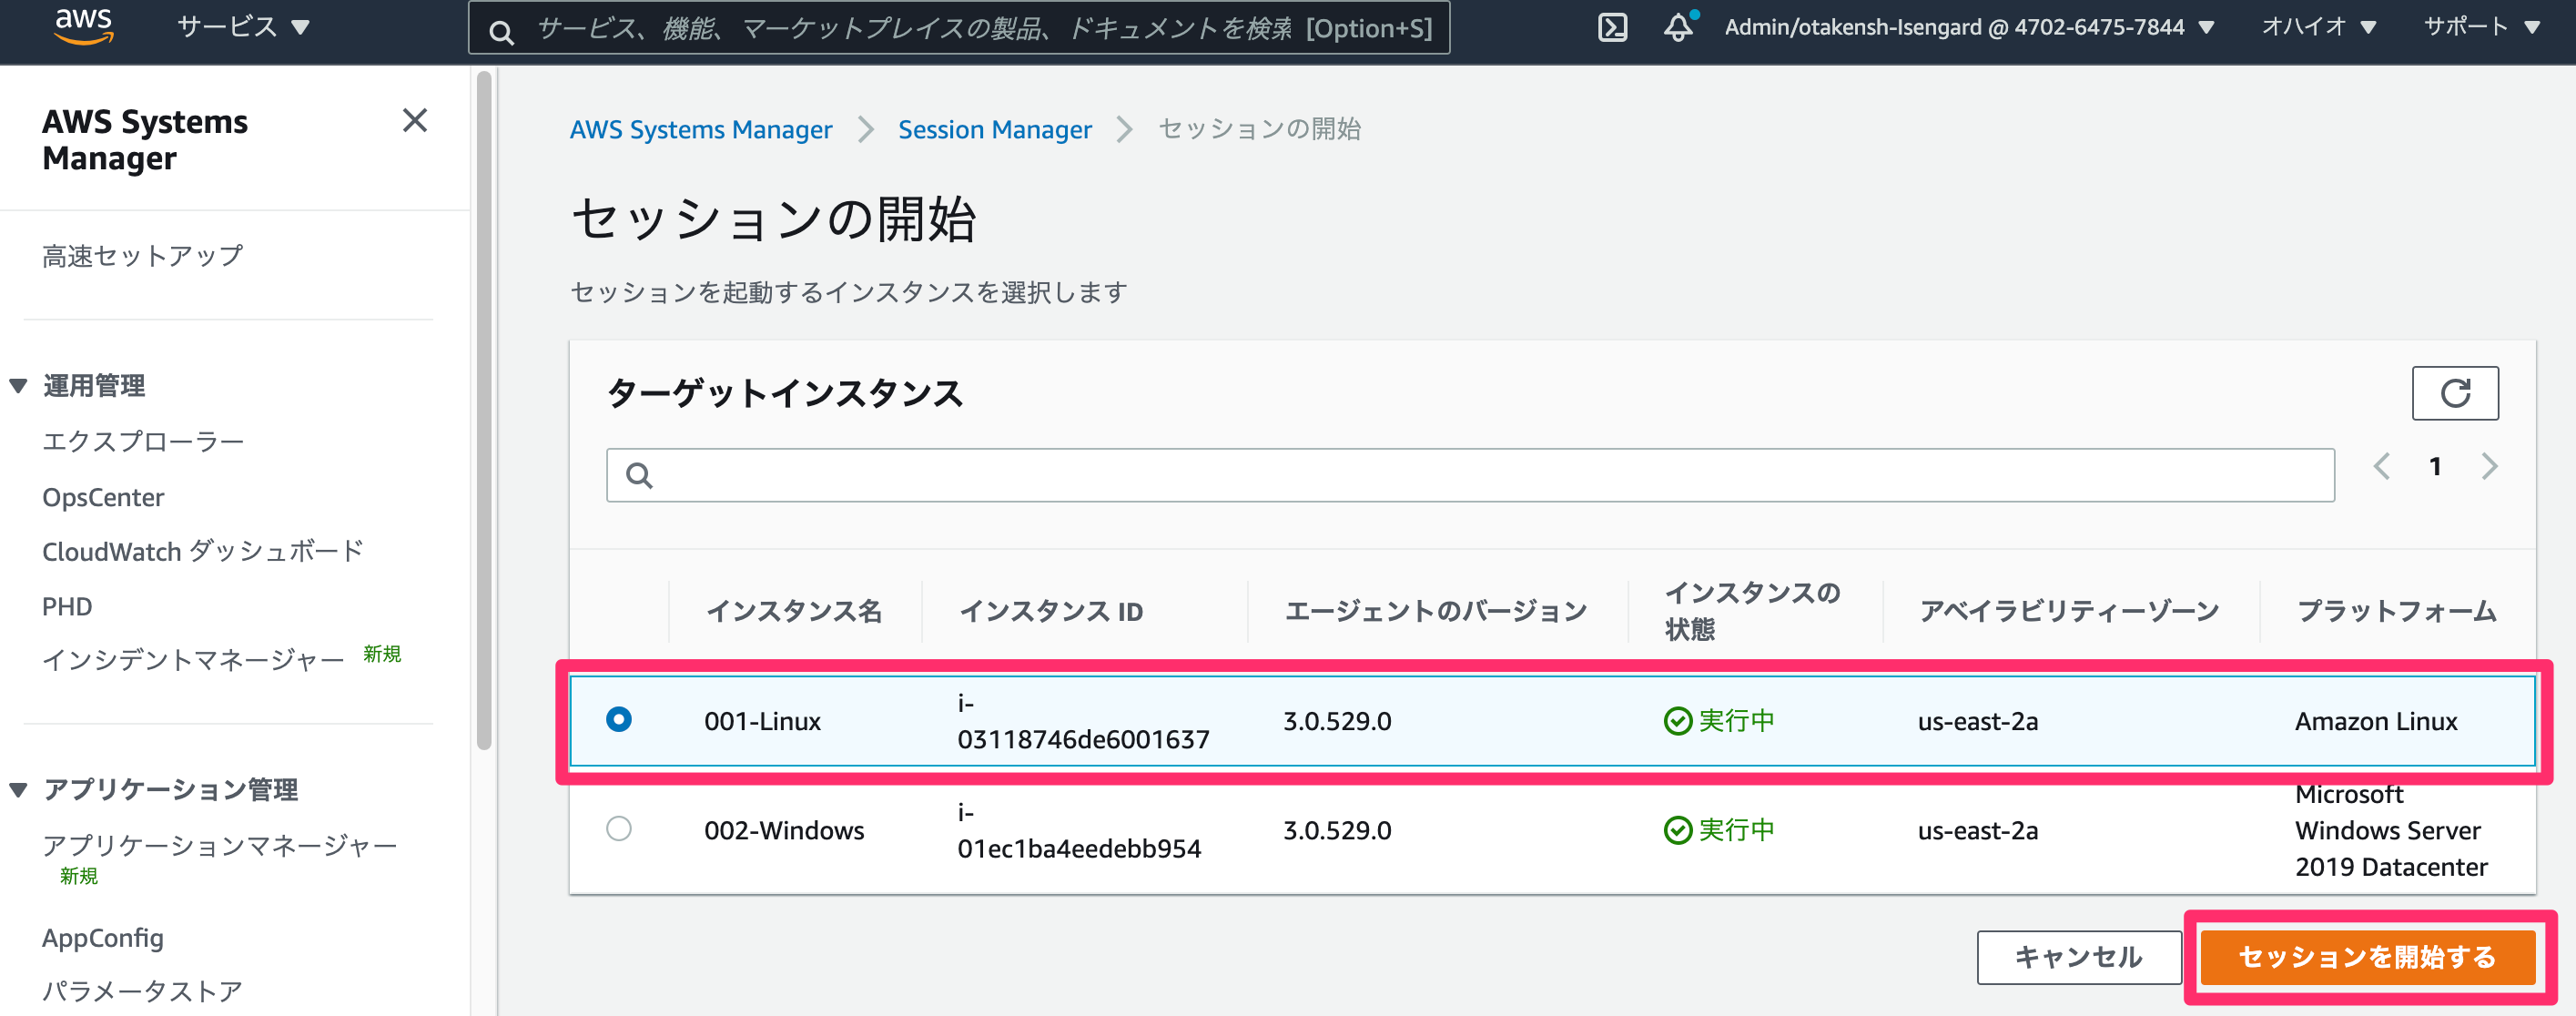Open the サポート support dropdown
The image size is (2576, 1016).
(x=2482, y=27)
